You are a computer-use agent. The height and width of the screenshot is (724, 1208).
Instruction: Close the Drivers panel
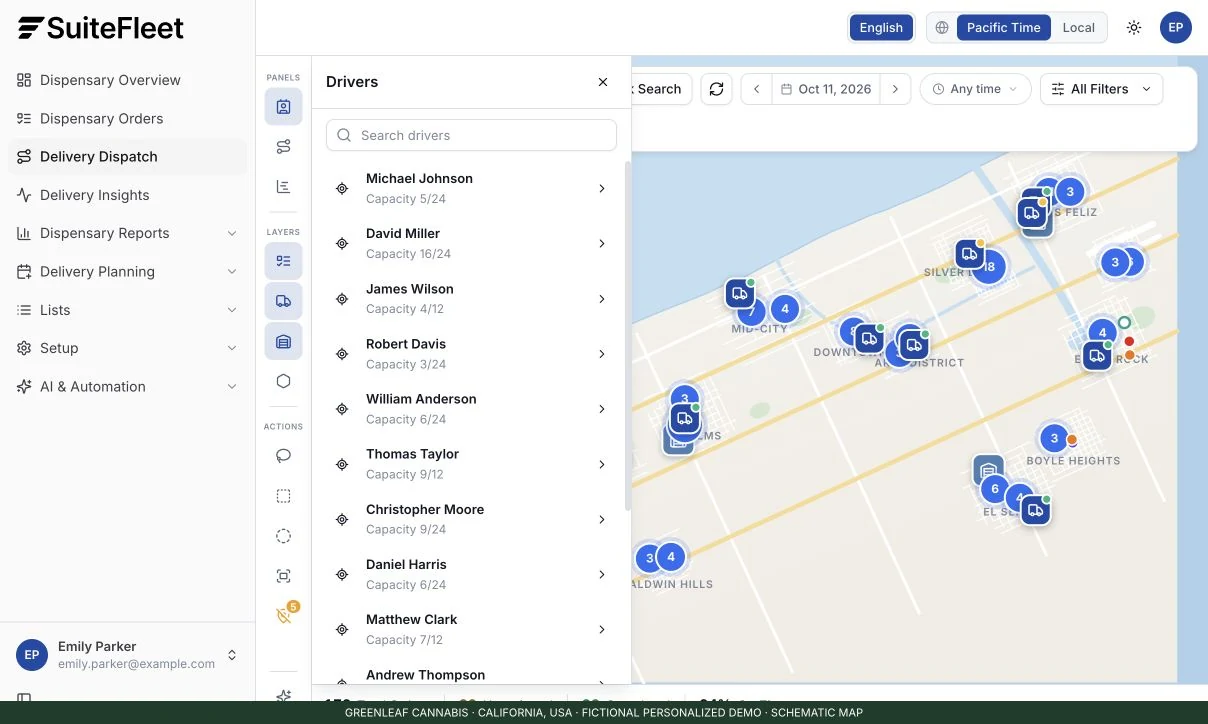click(603, 82)
